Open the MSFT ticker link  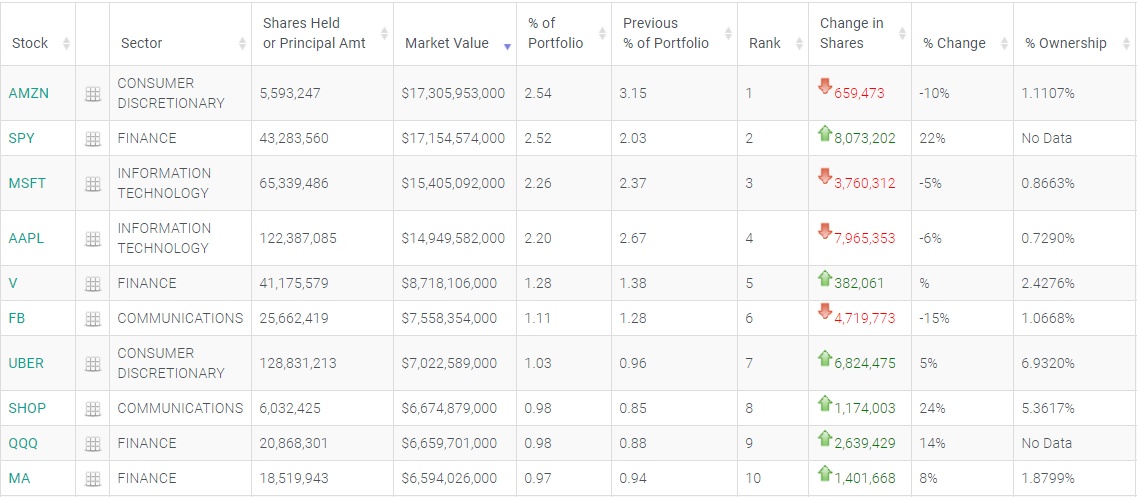click(27, 184)
